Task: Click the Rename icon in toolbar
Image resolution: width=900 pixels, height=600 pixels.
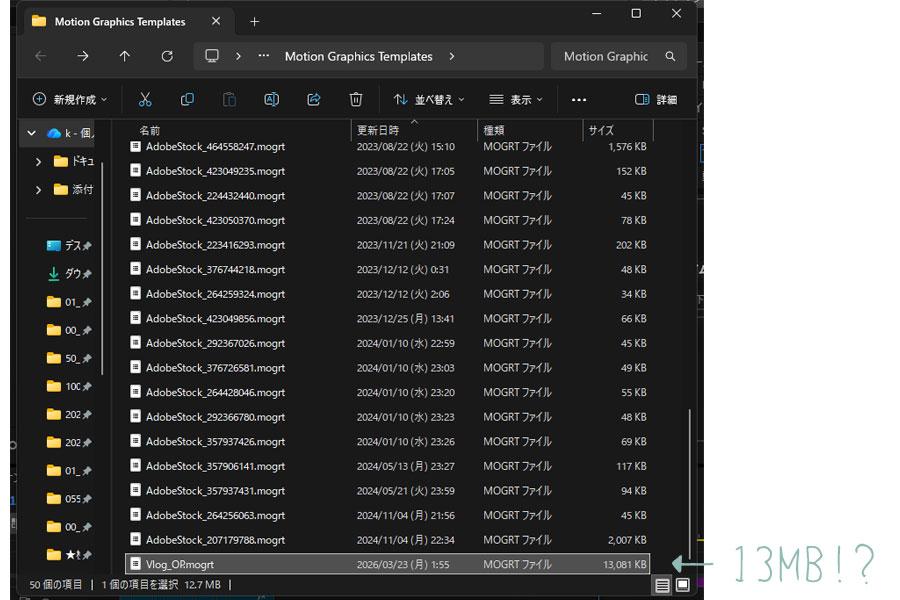Action: tap(271, 99)
